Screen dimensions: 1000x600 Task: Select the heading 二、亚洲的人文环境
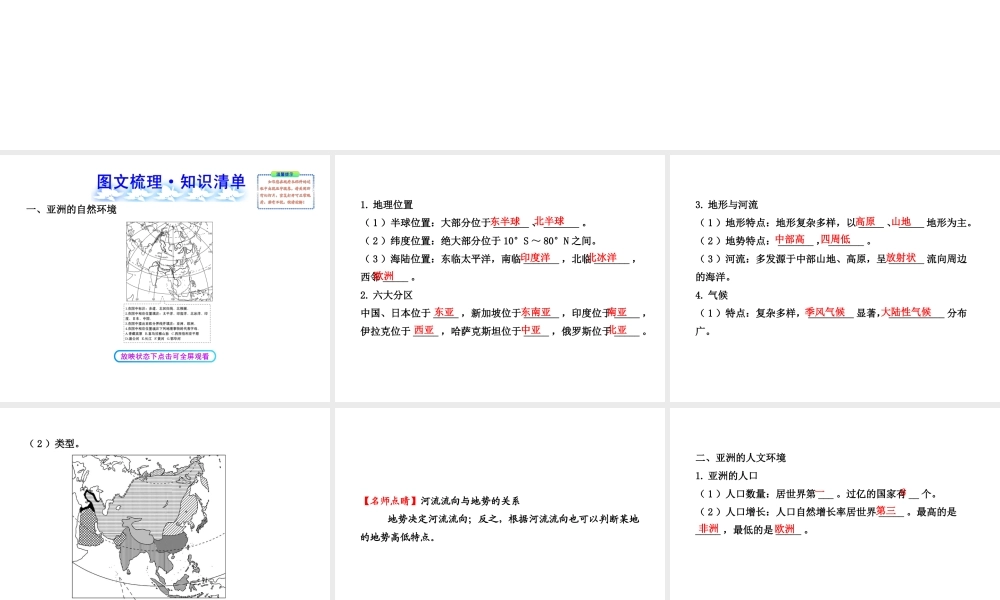740,457
